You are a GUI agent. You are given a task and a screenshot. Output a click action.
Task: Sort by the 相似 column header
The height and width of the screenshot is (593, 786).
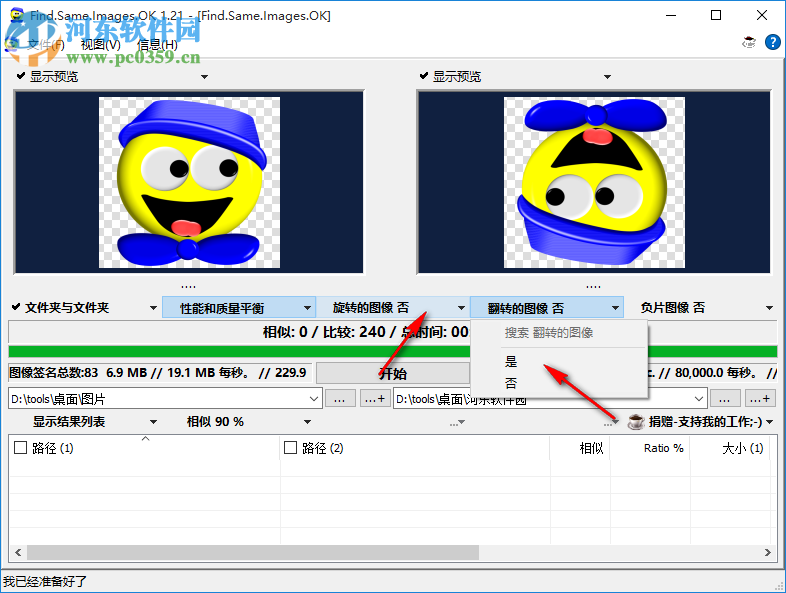click(580, 448)
